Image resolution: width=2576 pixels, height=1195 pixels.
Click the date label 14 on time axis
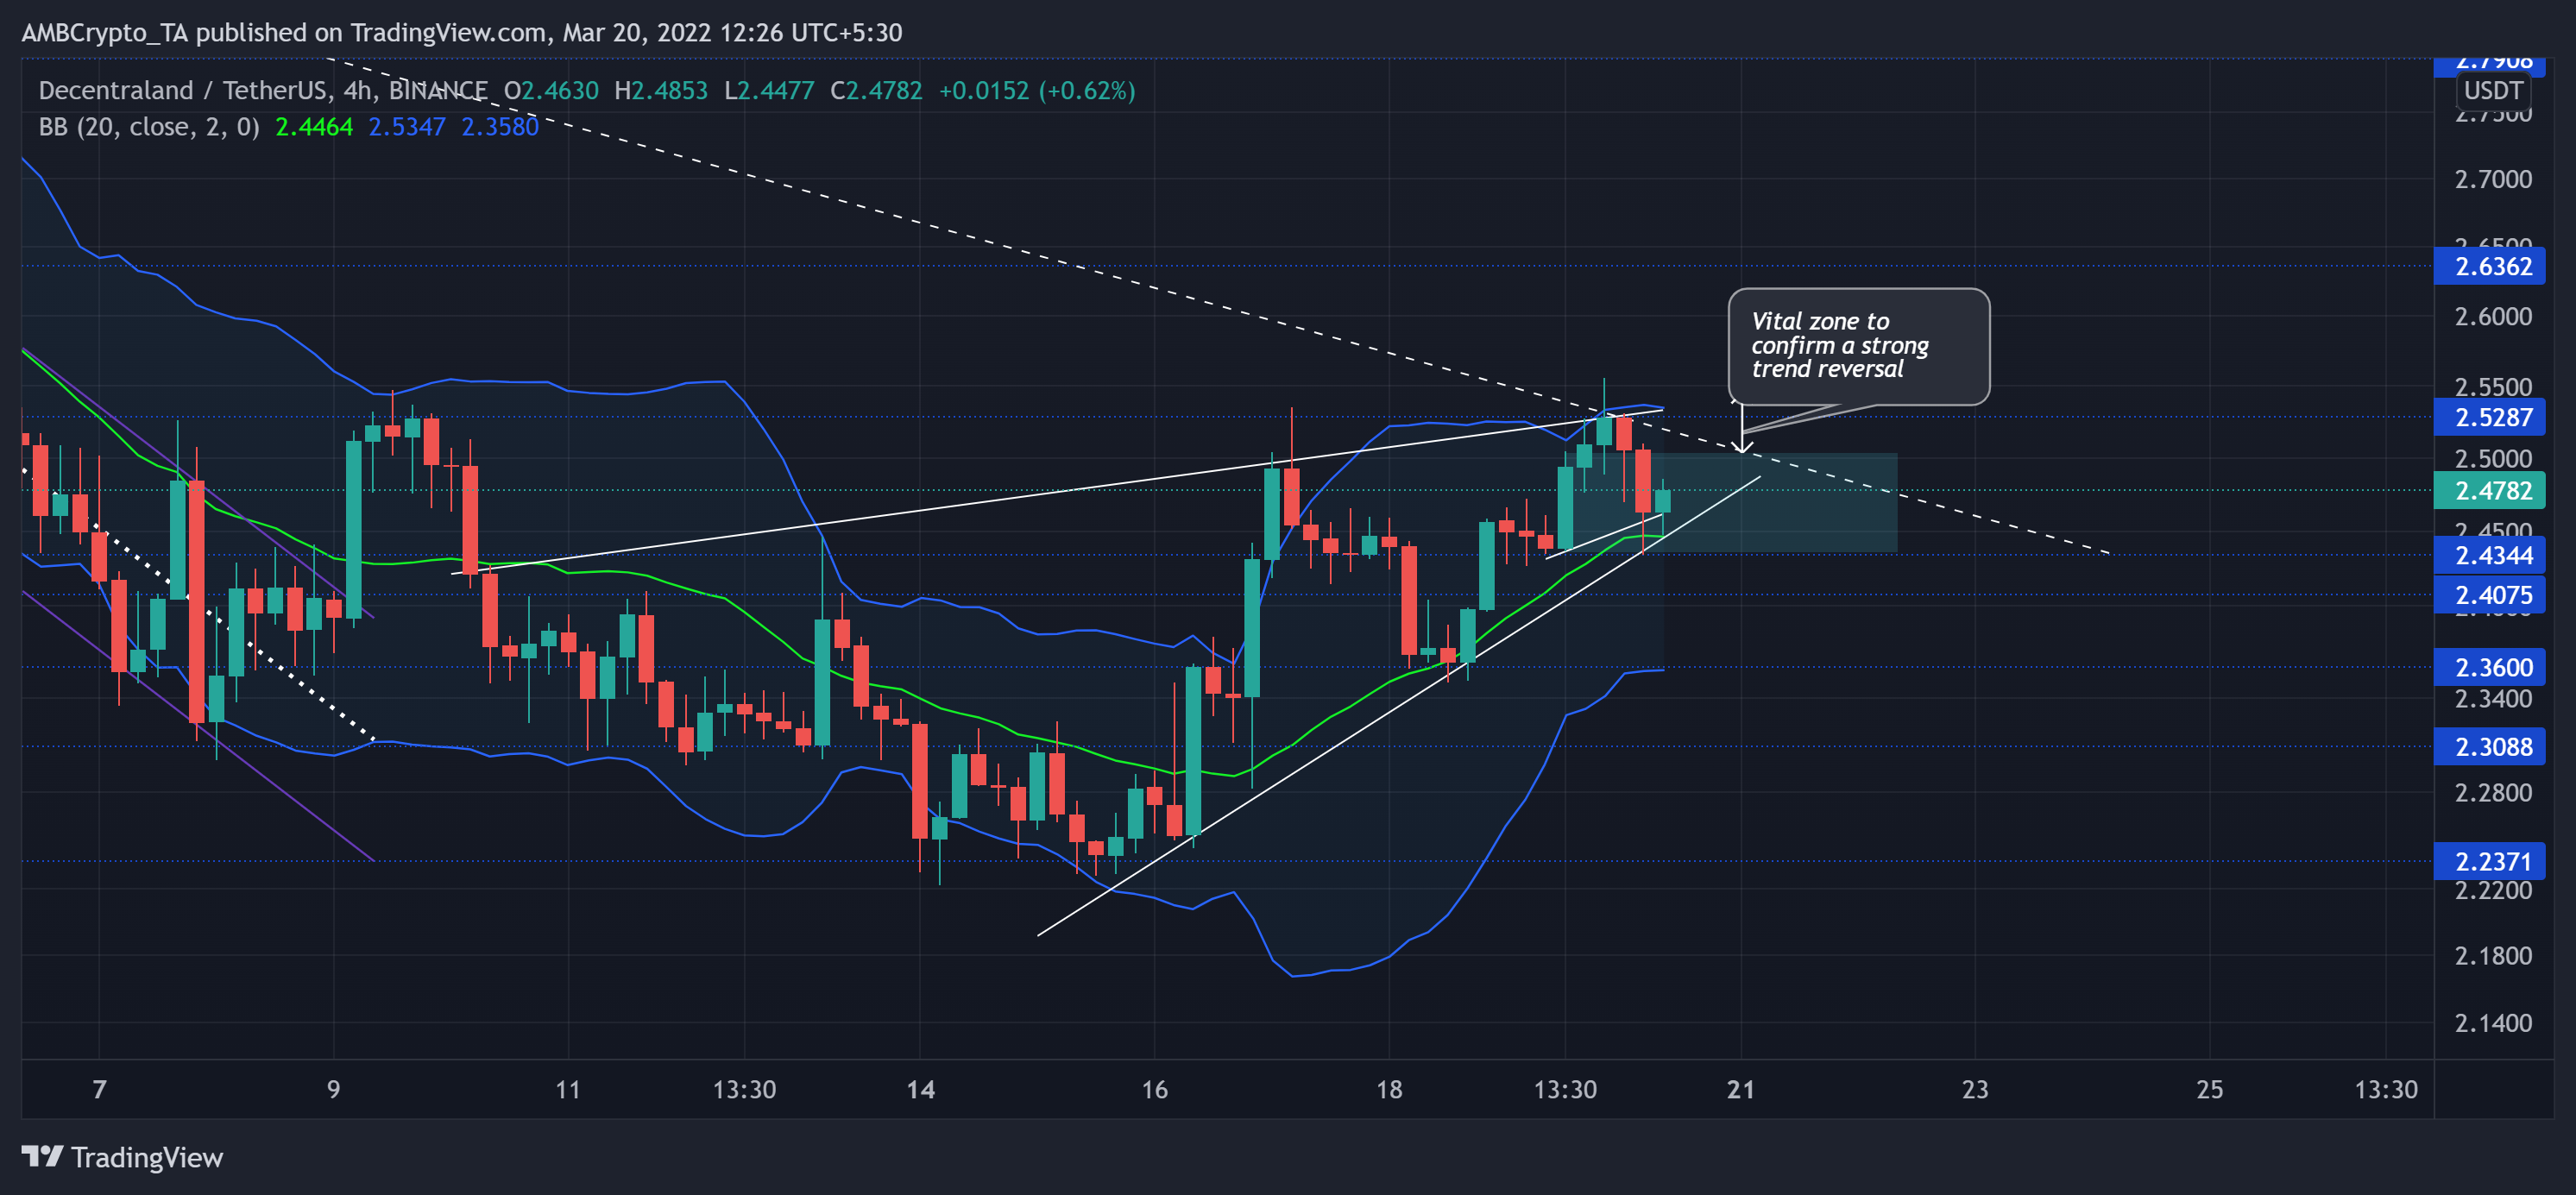coord(920,1089)
